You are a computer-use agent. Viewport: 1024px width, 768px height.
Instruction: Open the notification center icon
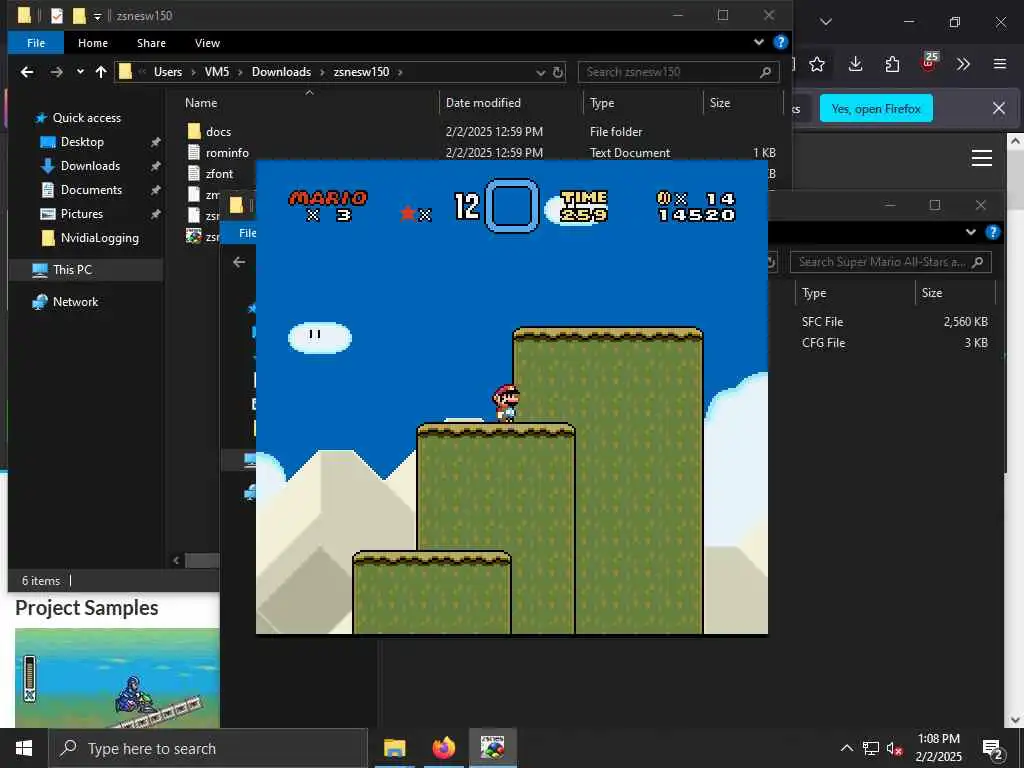click(x=993, y=749)
